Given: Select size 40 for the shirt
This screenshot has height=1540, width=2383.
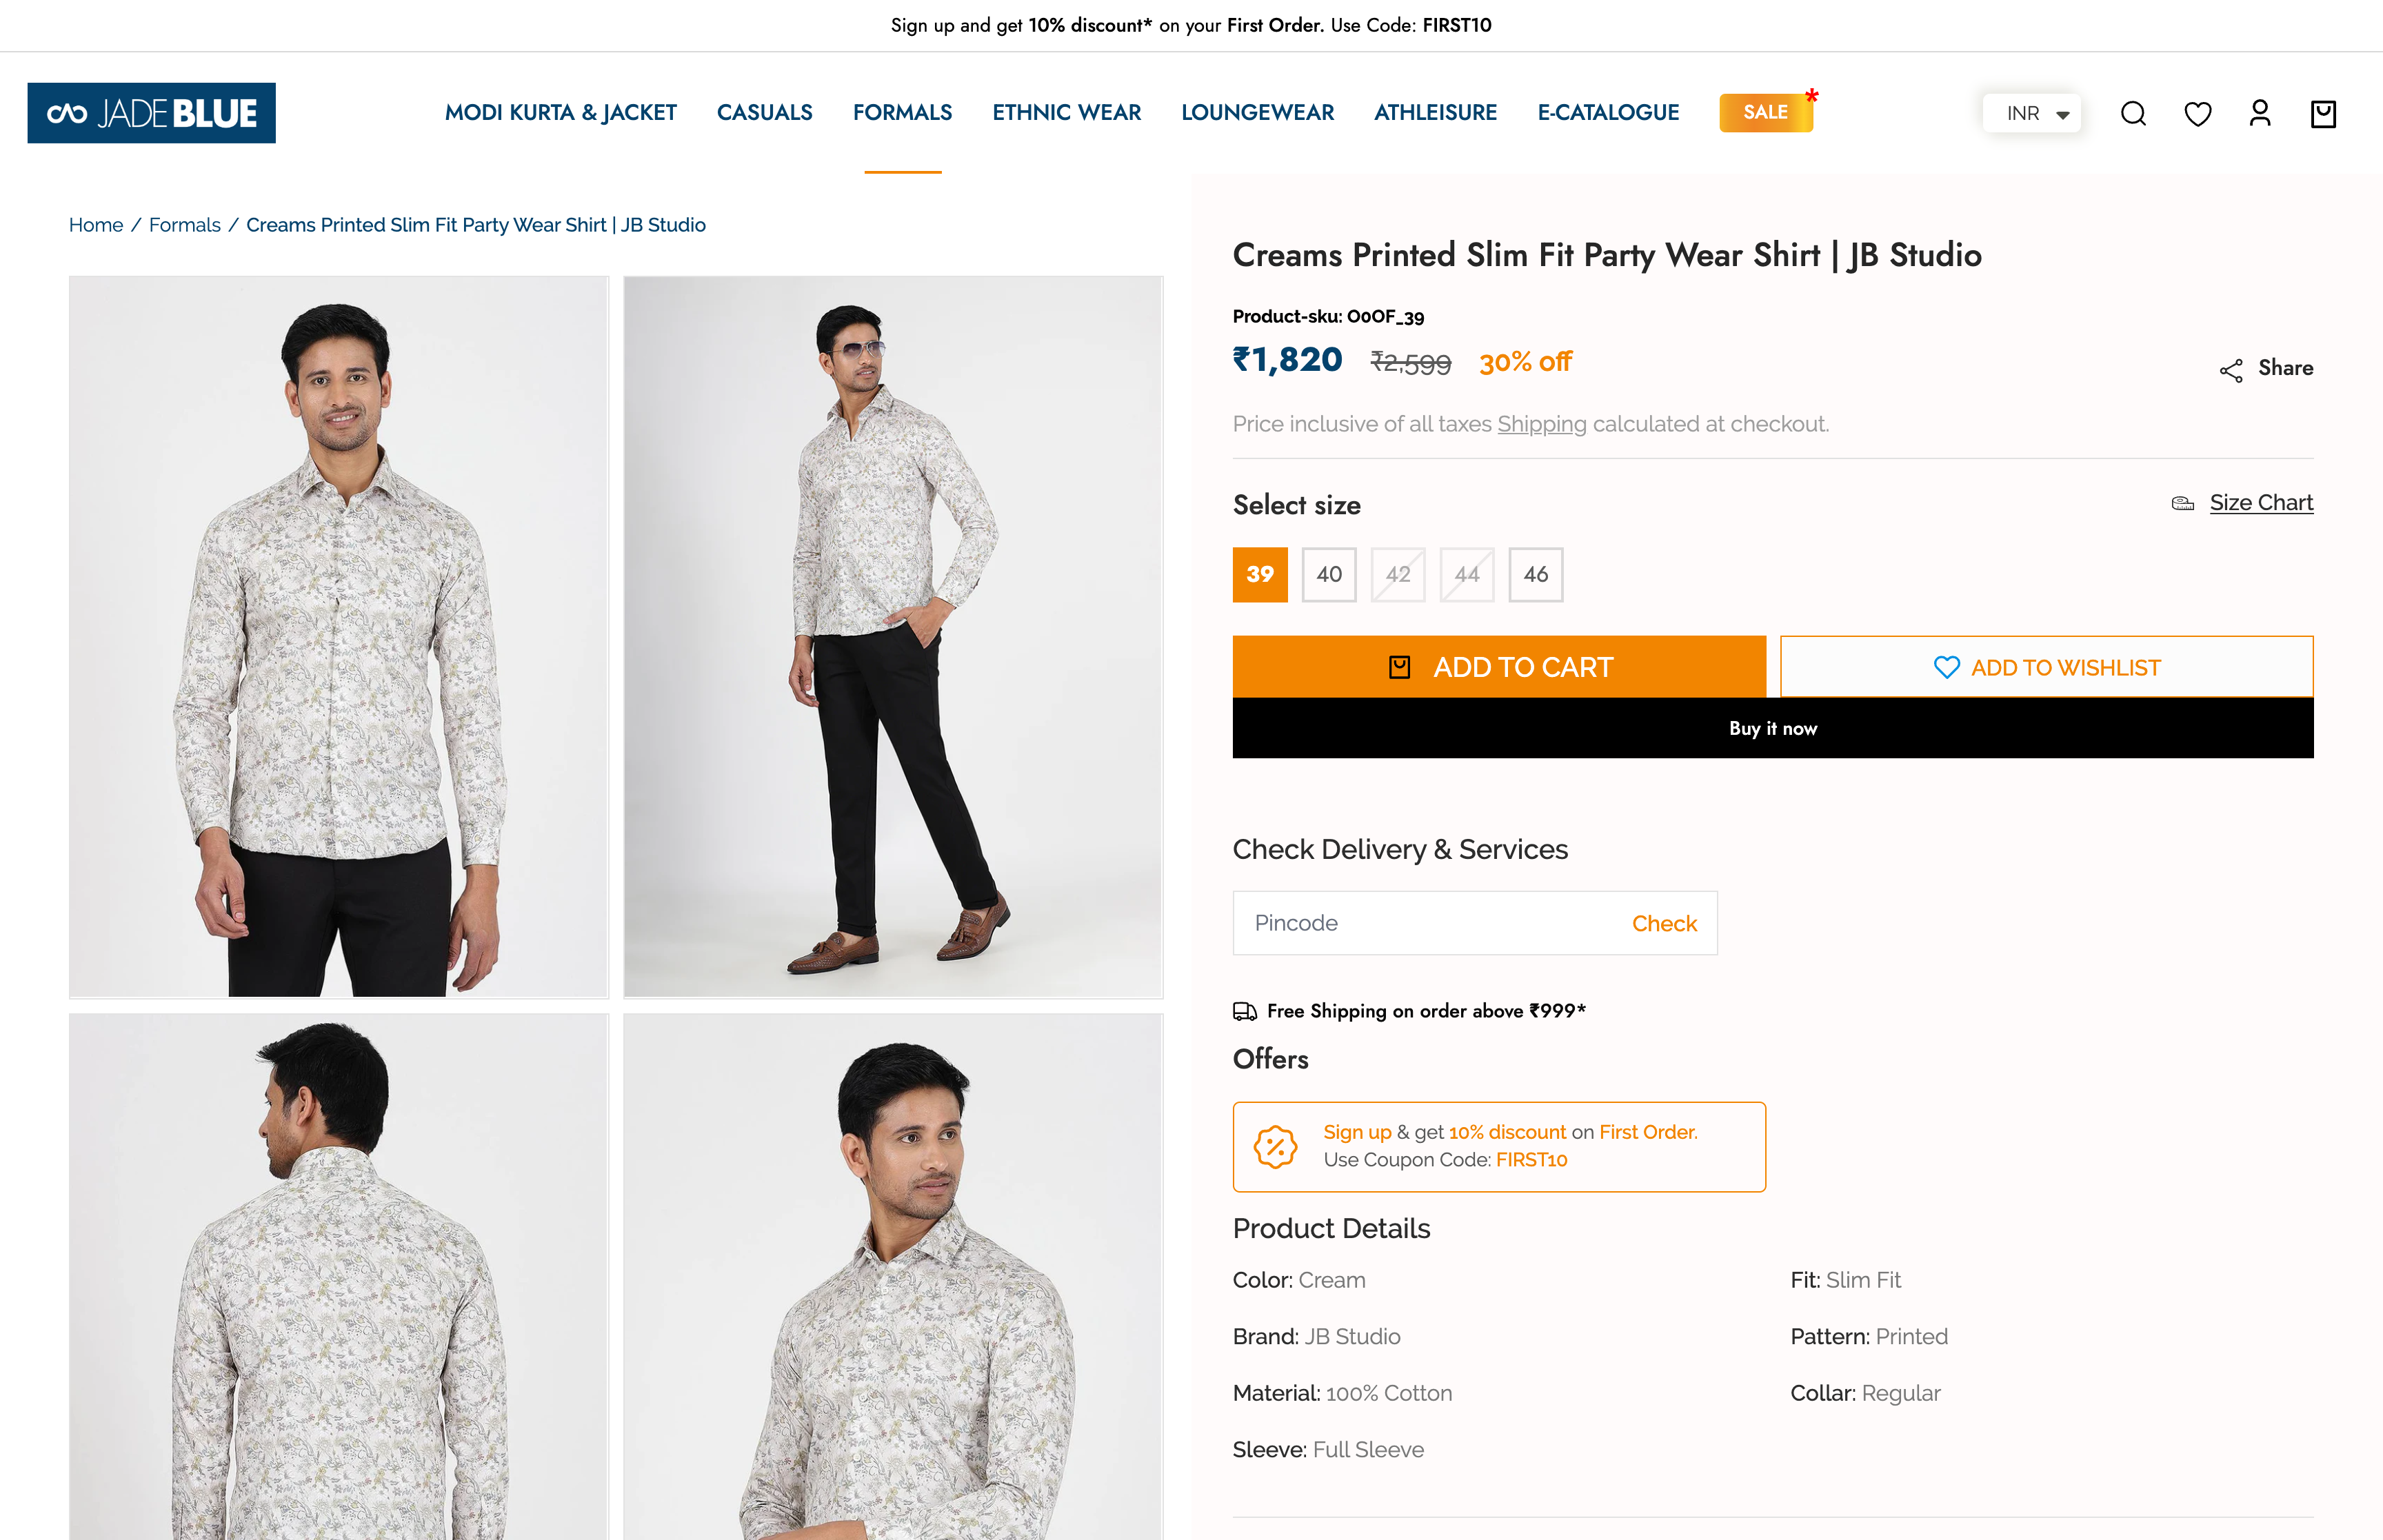Looking at the screenshot, I should (x=1328, y=575).
